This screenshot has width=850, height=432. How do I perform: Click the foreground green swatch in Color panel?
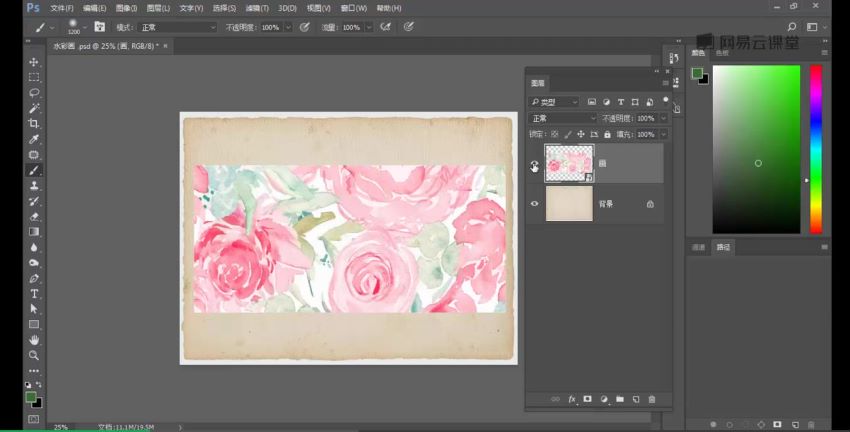(x=697, y=73)
